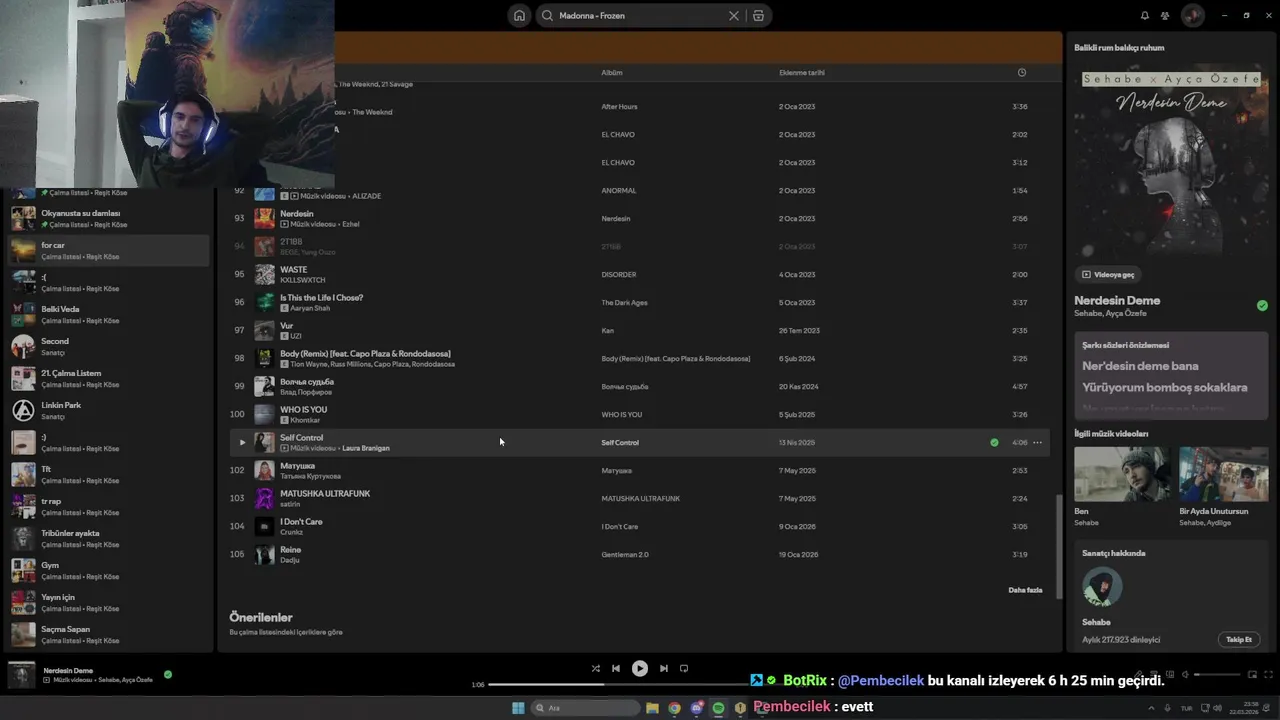Open notifications bell icon
Viewport: 1280px width, 720px height.
pyautogui.click(x=1145, y=16)
